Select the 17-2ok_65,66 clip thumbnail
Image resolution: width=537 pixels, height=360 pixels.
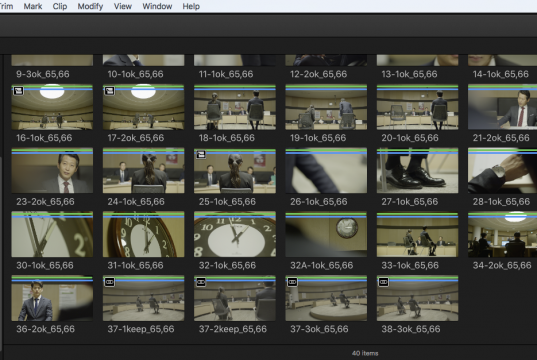click(x=143, y=107)
